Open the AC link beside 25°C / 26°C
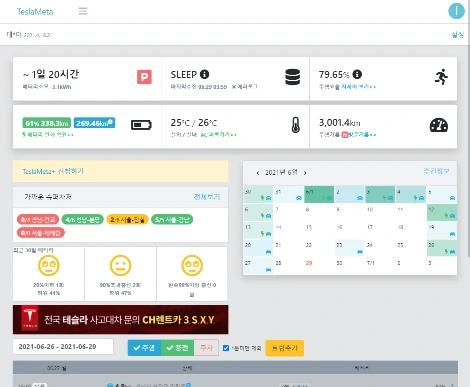Image resolution: width=470 pixels, height=387 pixels. [x=219, y=135]
